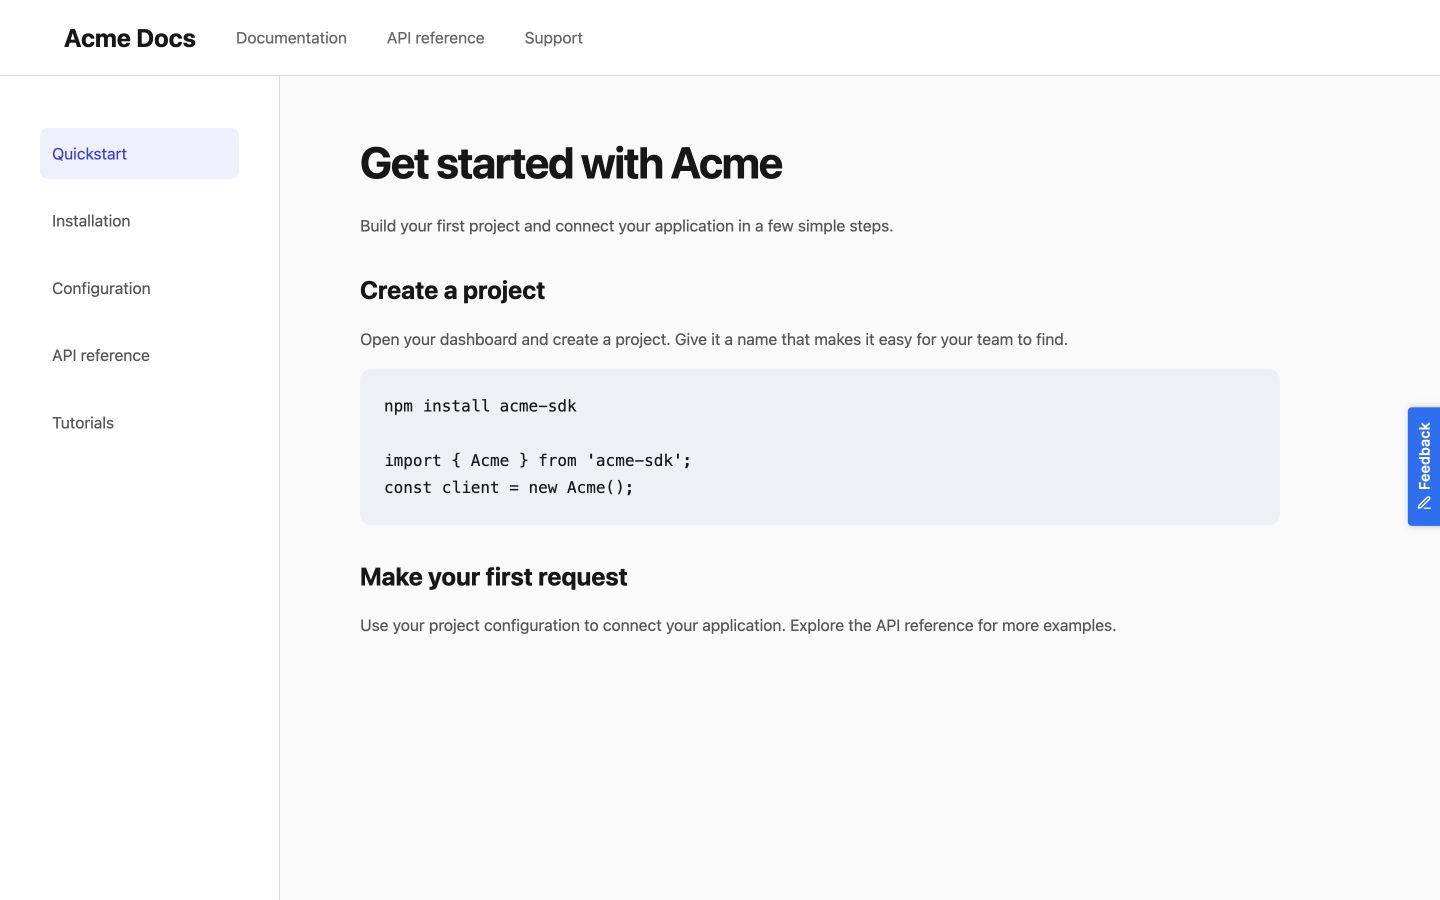Click the 'Create a project' heading
Image resolution: width=1440 pixels, height=900 pixels.
coord(452,290)
